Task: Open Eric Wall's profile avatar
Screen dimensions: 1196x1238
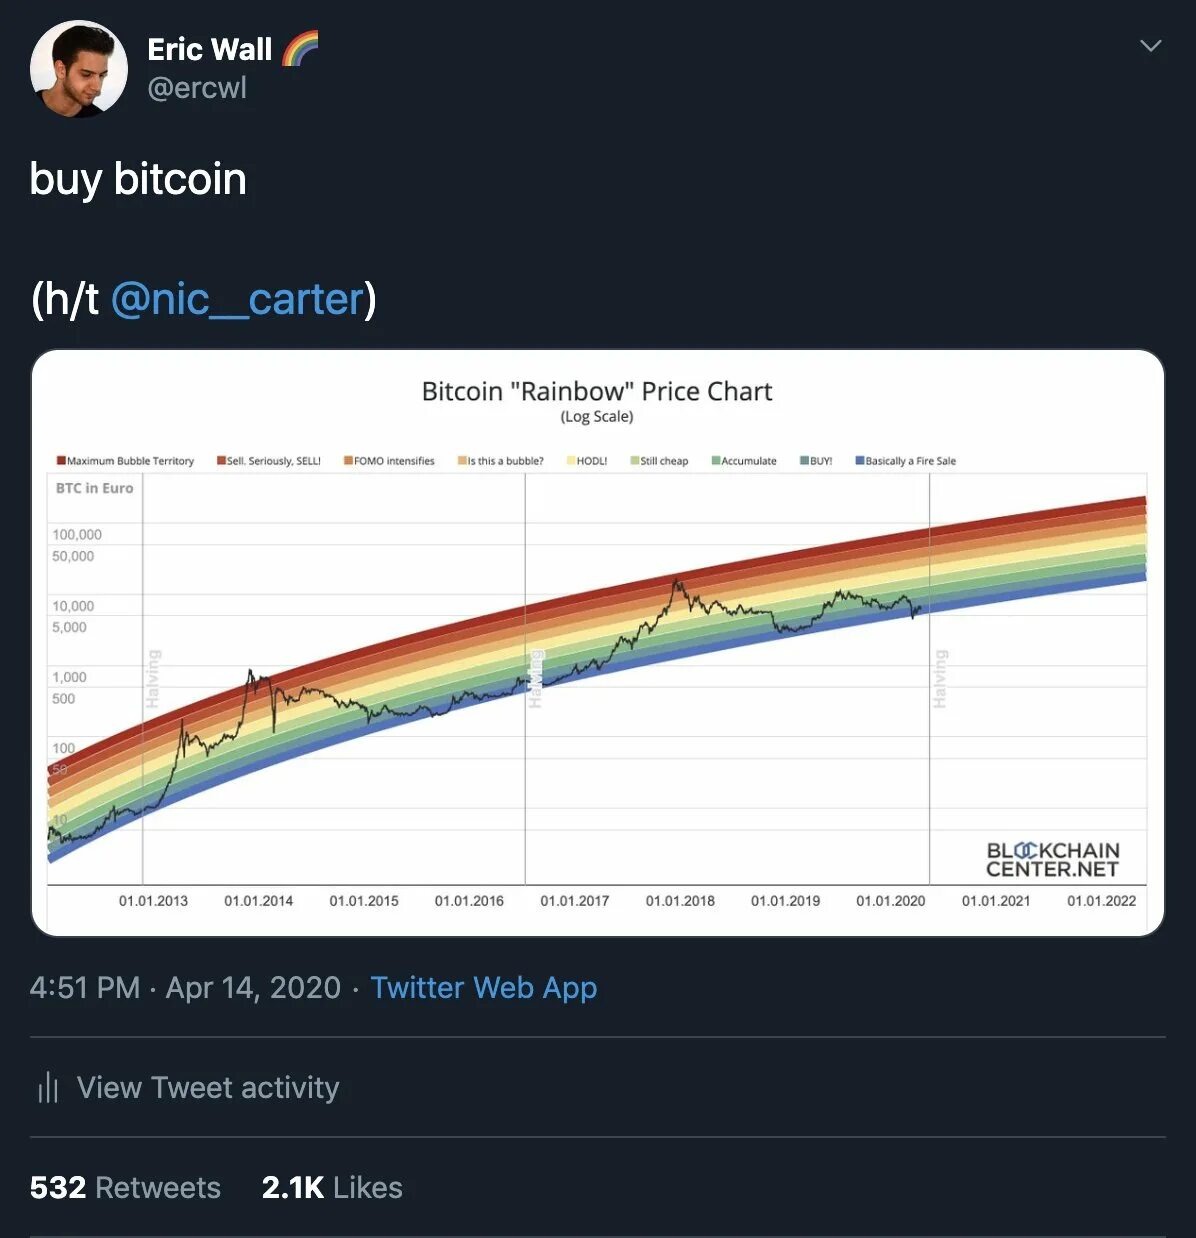Action: [x=79, y=69]
